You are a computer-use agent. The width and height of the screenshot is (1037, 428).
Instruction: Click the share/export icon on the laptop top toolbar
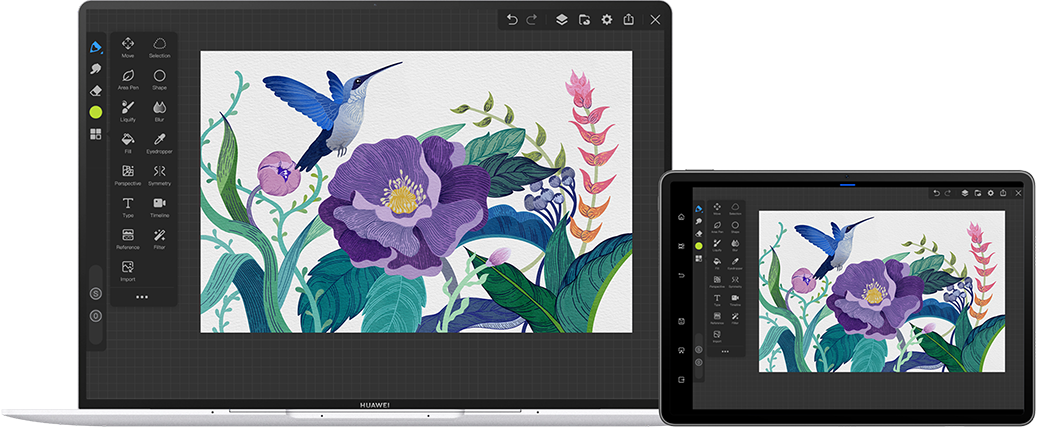629,19
